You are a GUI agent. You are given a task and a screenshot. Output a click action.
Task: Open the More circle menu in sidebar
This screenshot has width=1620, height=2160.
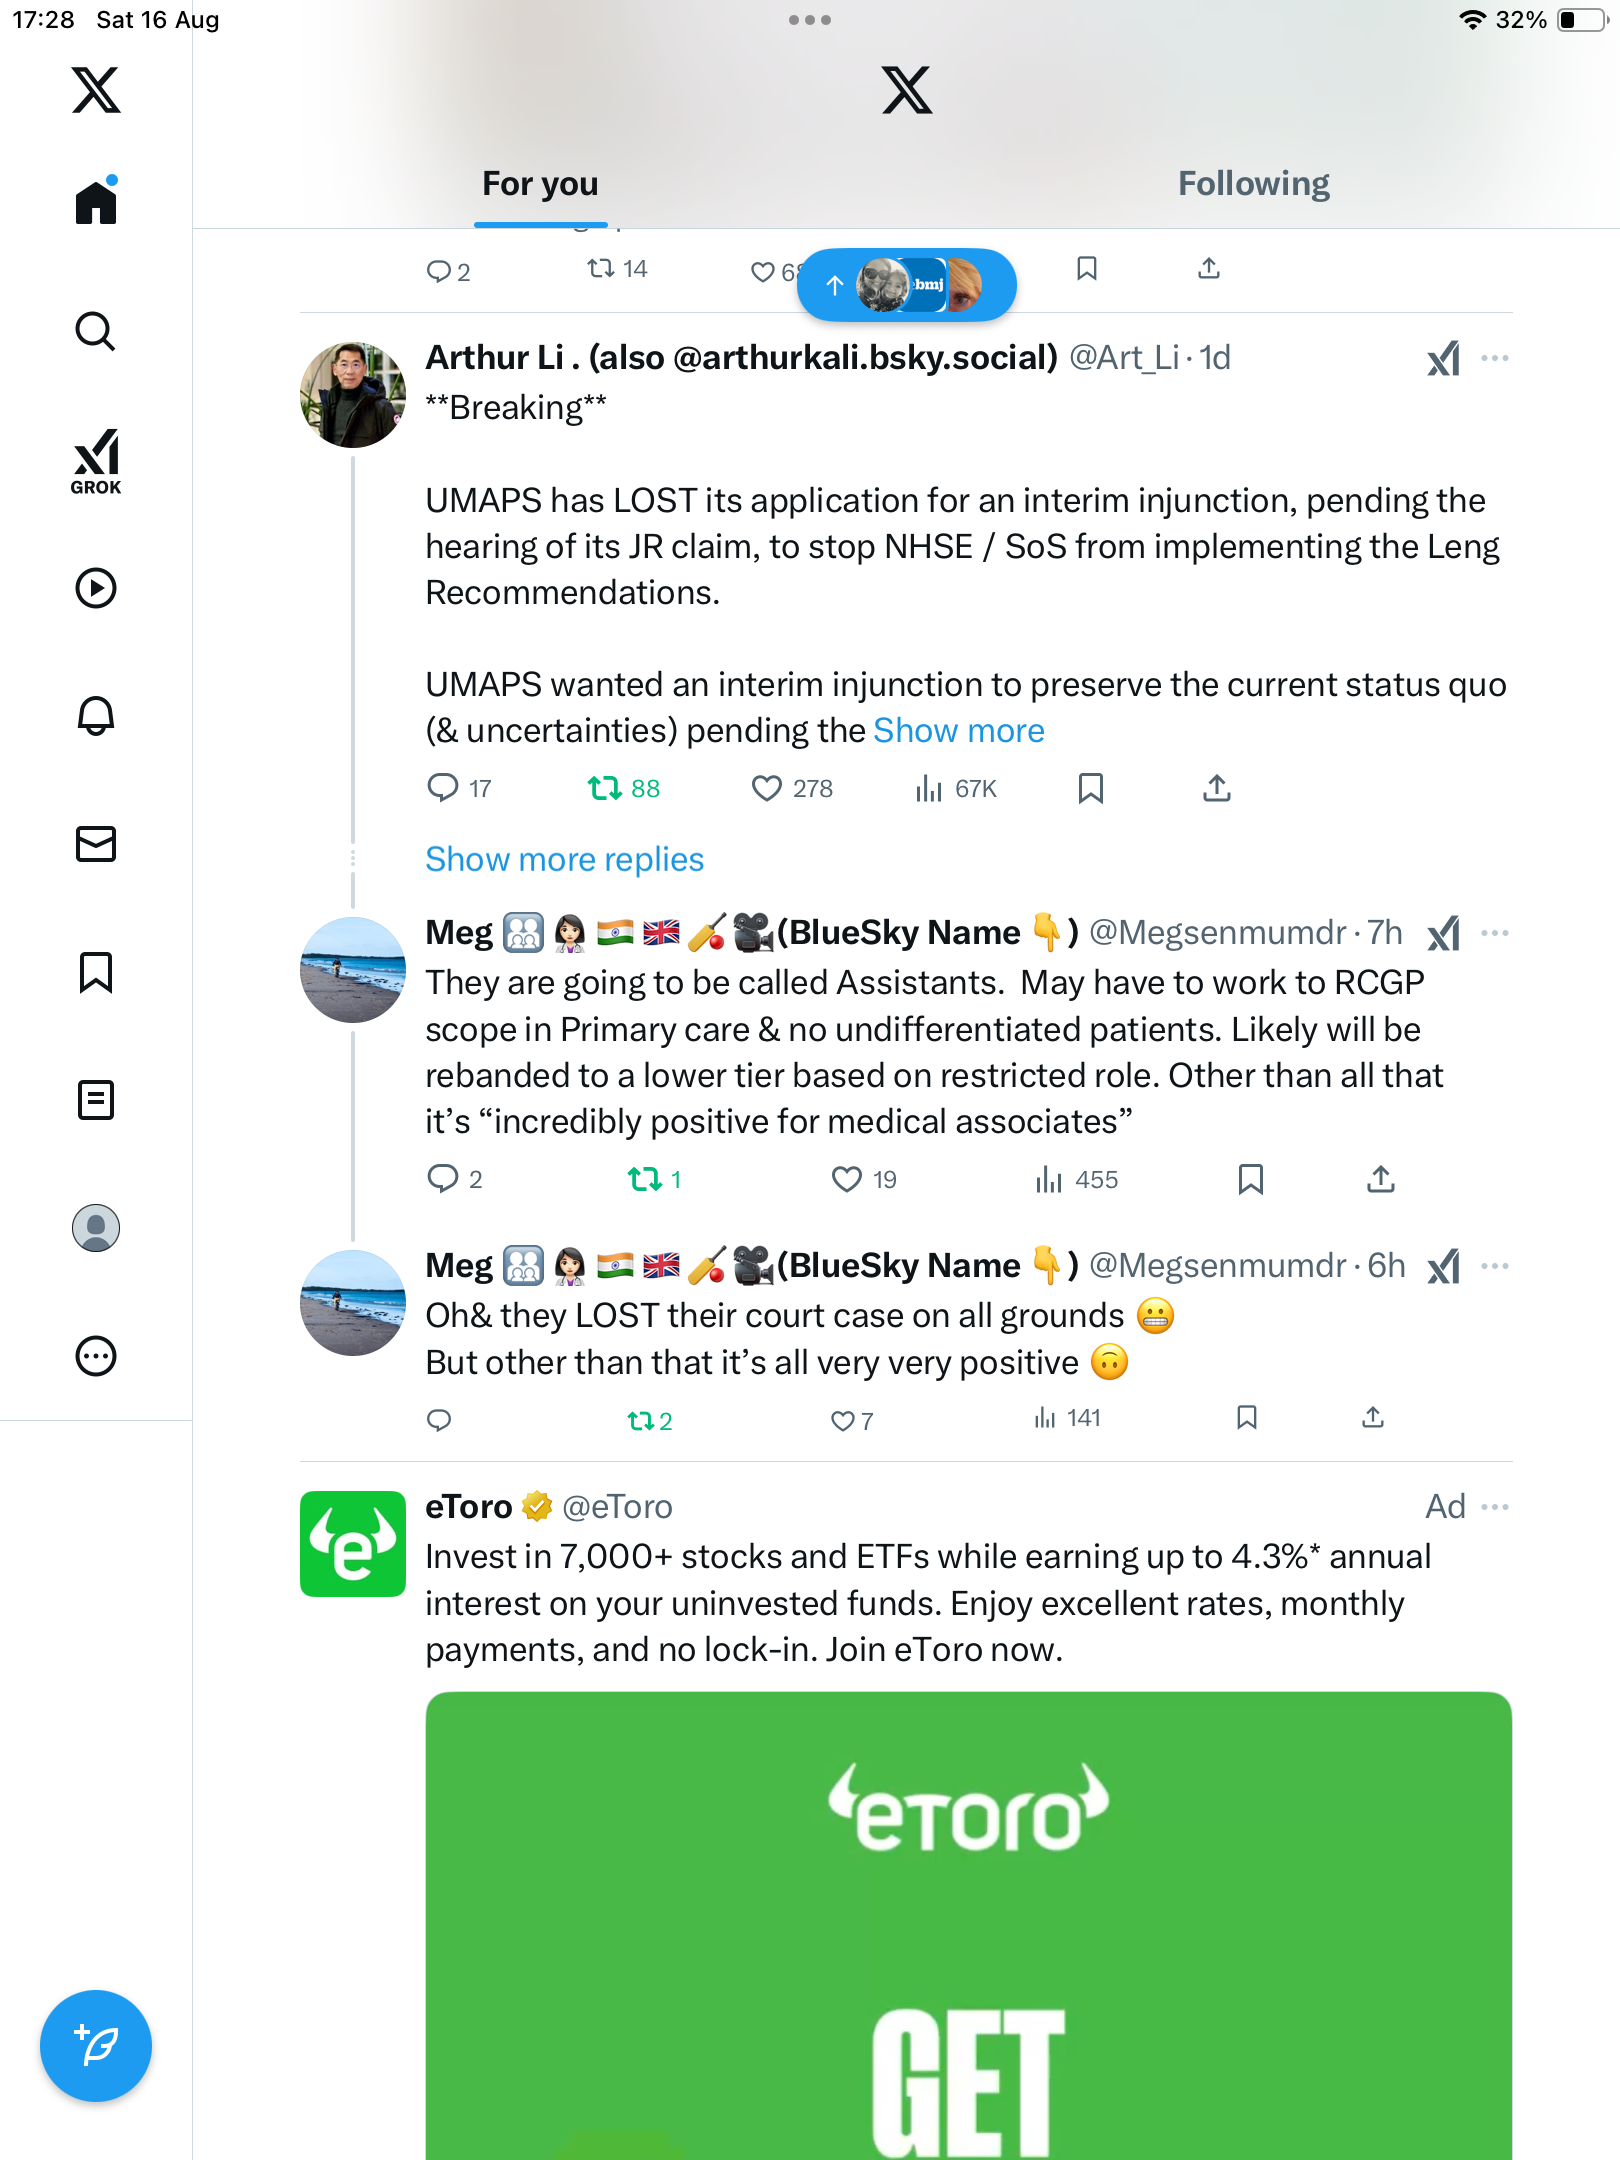(x=96, y=1356)
